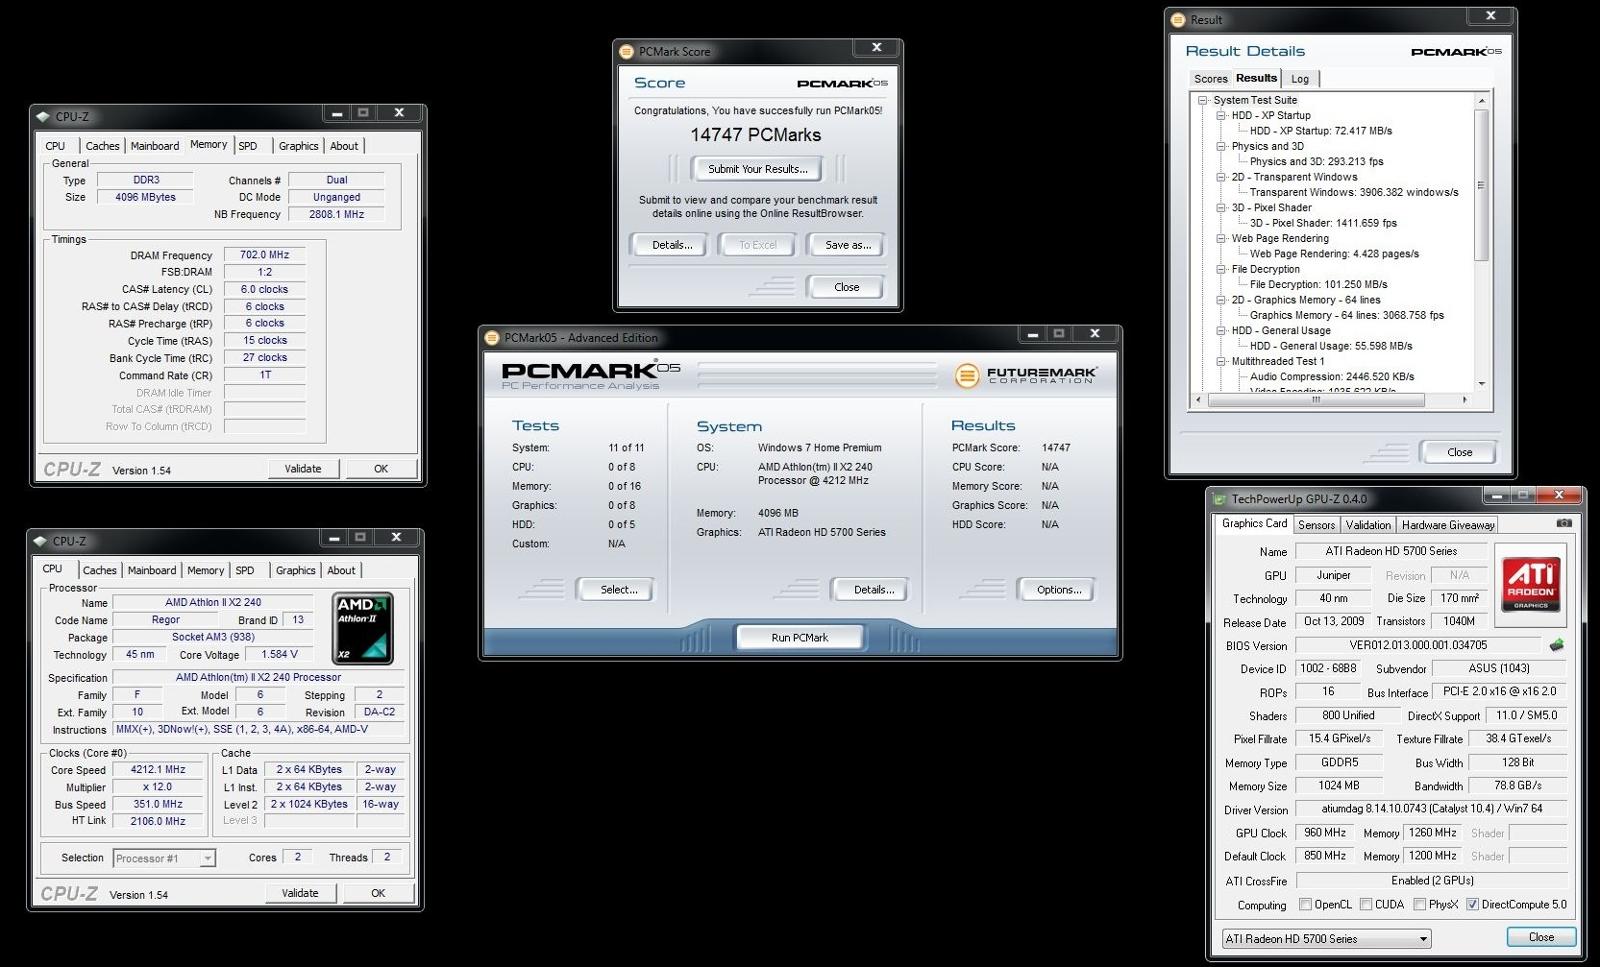The width and height of the screenshot is (1600, 967).
Task: Click Close in the PCMark Score dialog
Action: 847,287
